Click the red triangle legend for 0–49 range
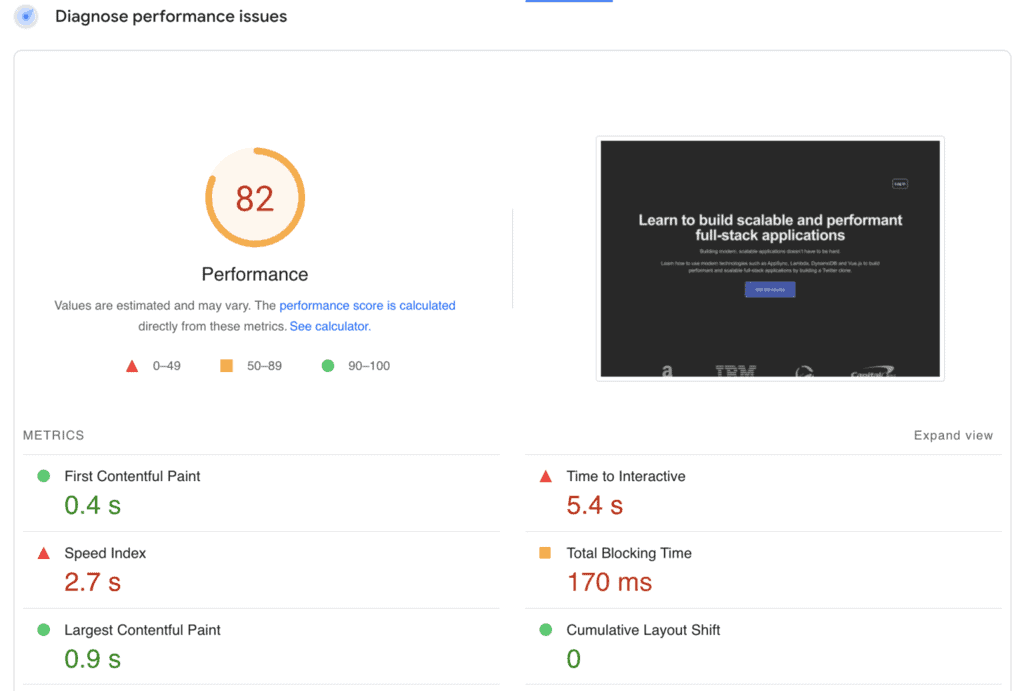The height and width of the screenshot is (691, 1024). point(132,365)
